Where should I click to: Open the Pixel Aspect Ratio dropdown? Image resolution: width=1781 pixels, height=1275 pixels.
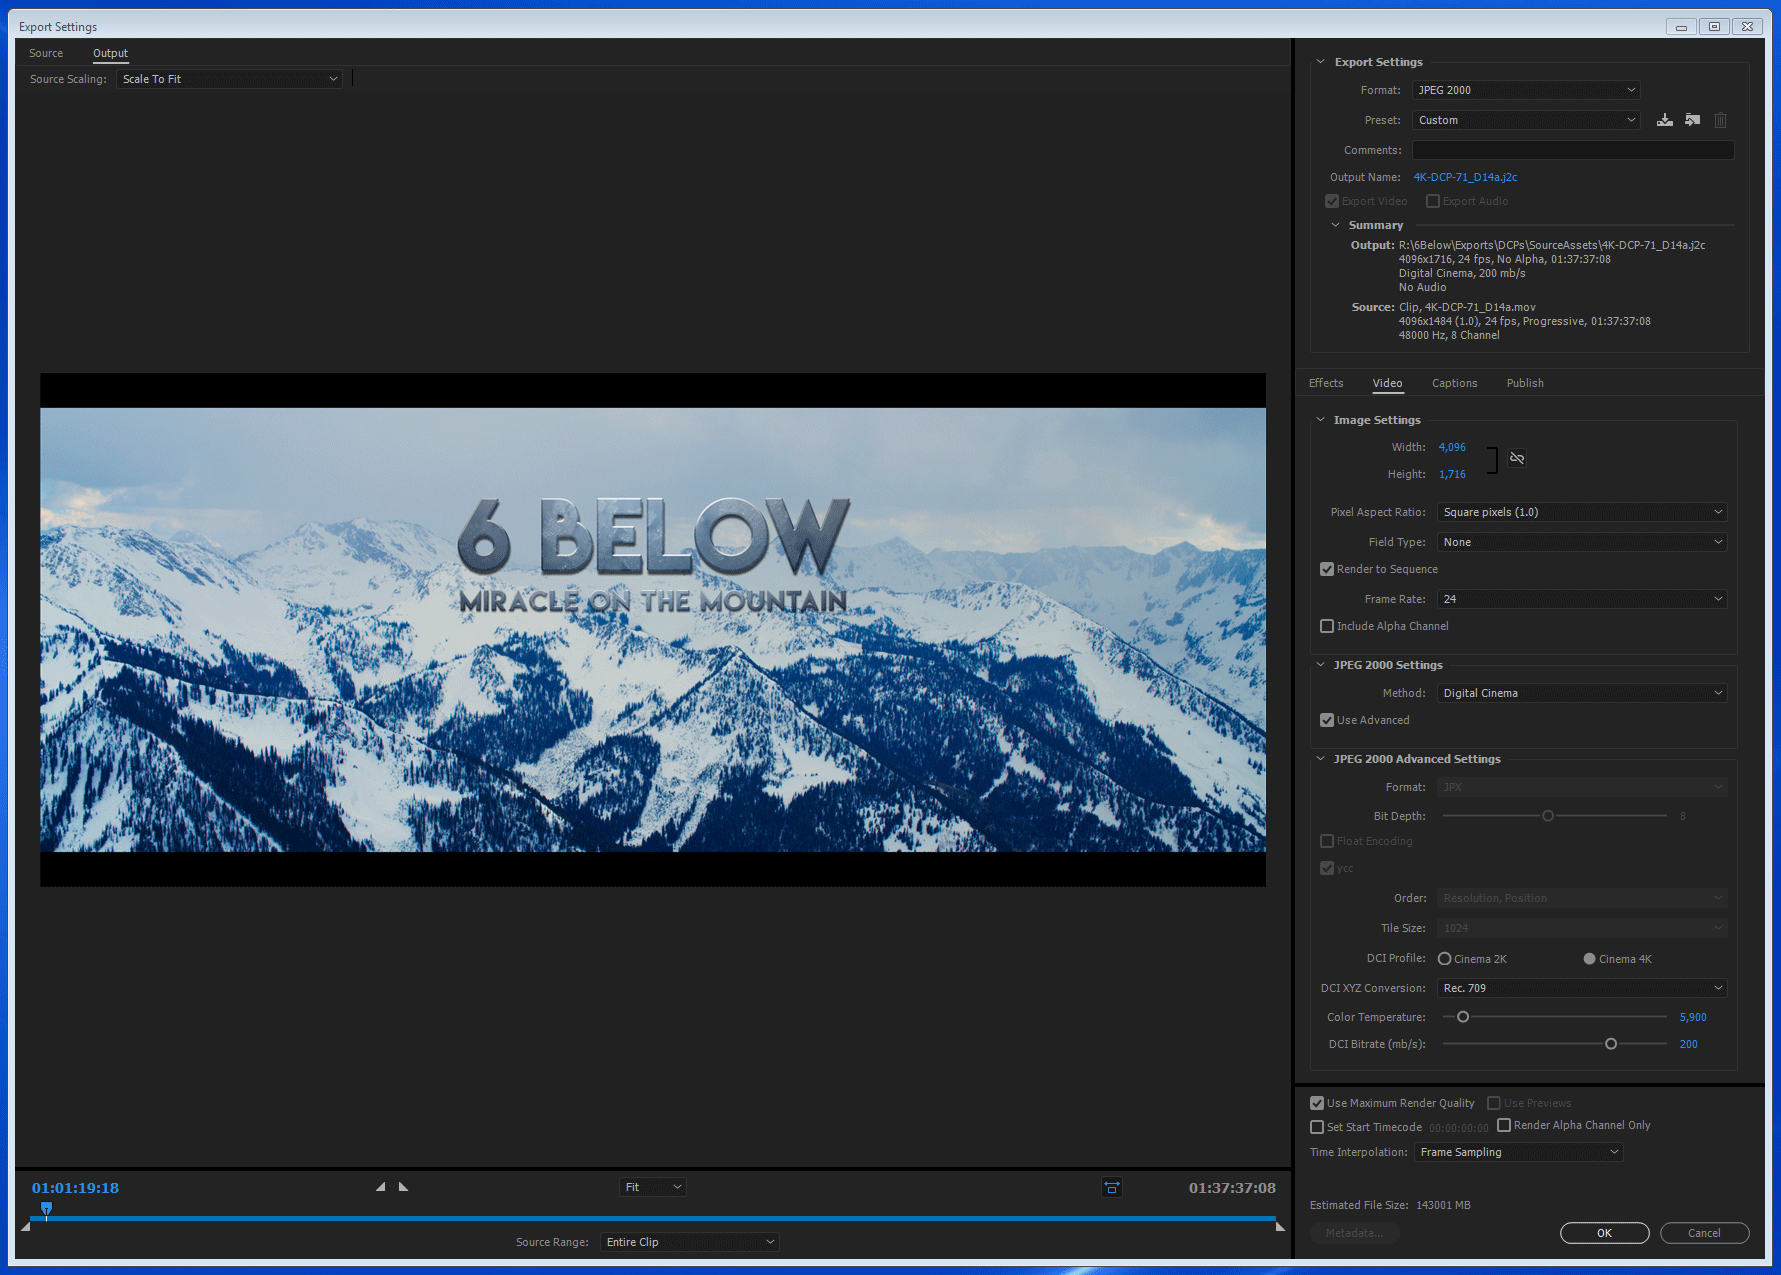pos(1582,512)
